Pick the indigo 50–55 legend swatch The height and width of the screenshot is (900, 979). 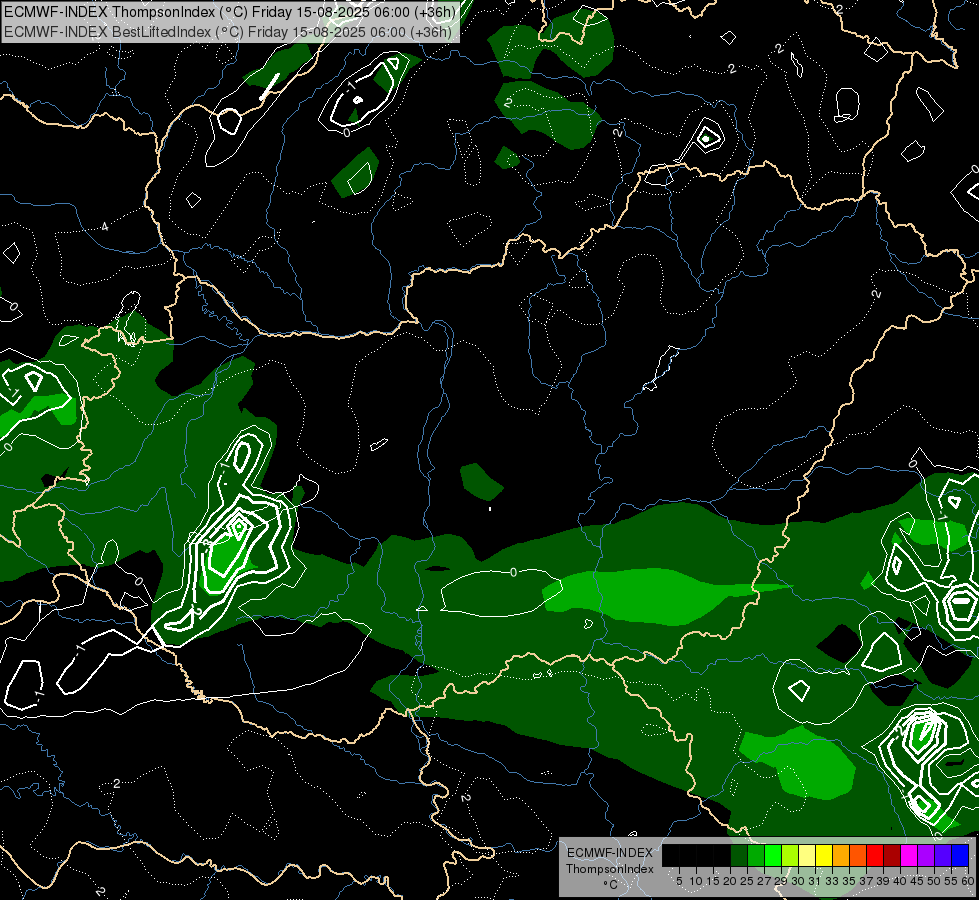[943, 855]
